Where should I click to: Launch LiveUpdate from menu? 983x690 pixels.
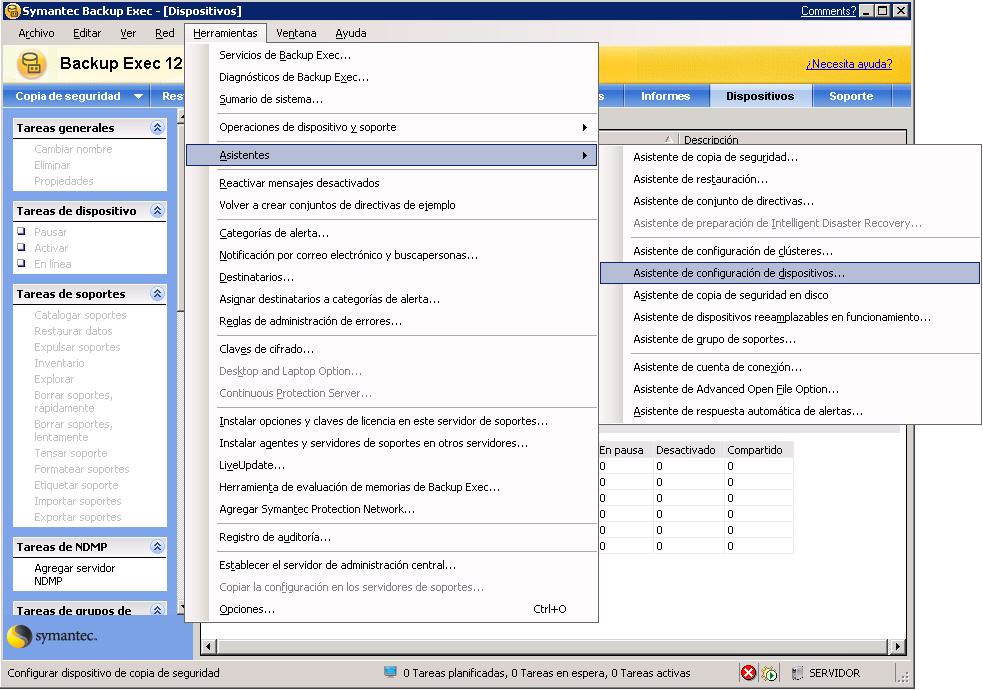[391, 465]
